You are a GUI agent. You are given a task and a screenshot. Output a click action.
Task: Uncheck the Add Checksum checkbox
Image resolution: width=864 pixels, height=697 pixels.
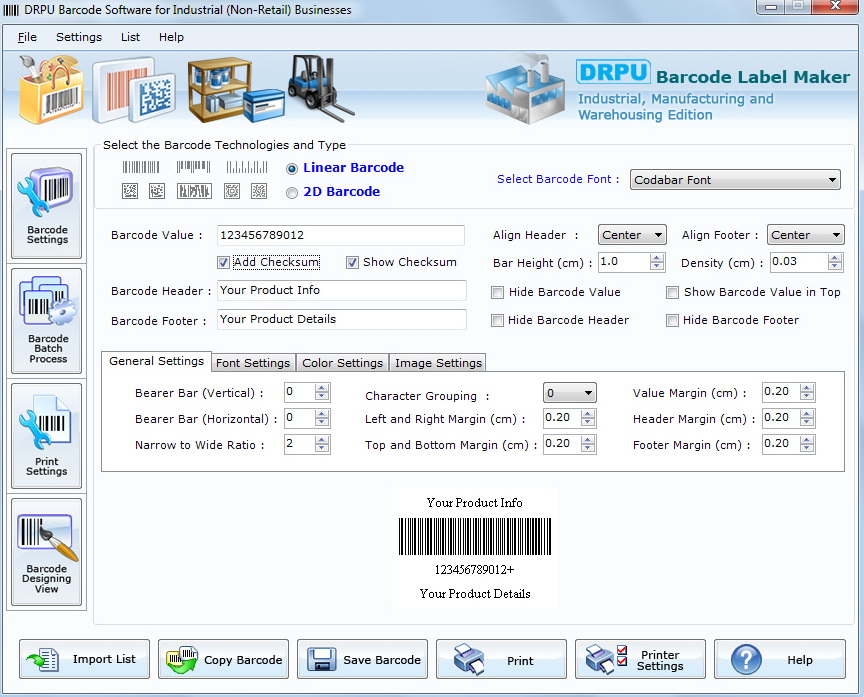[x=223, y=263]
